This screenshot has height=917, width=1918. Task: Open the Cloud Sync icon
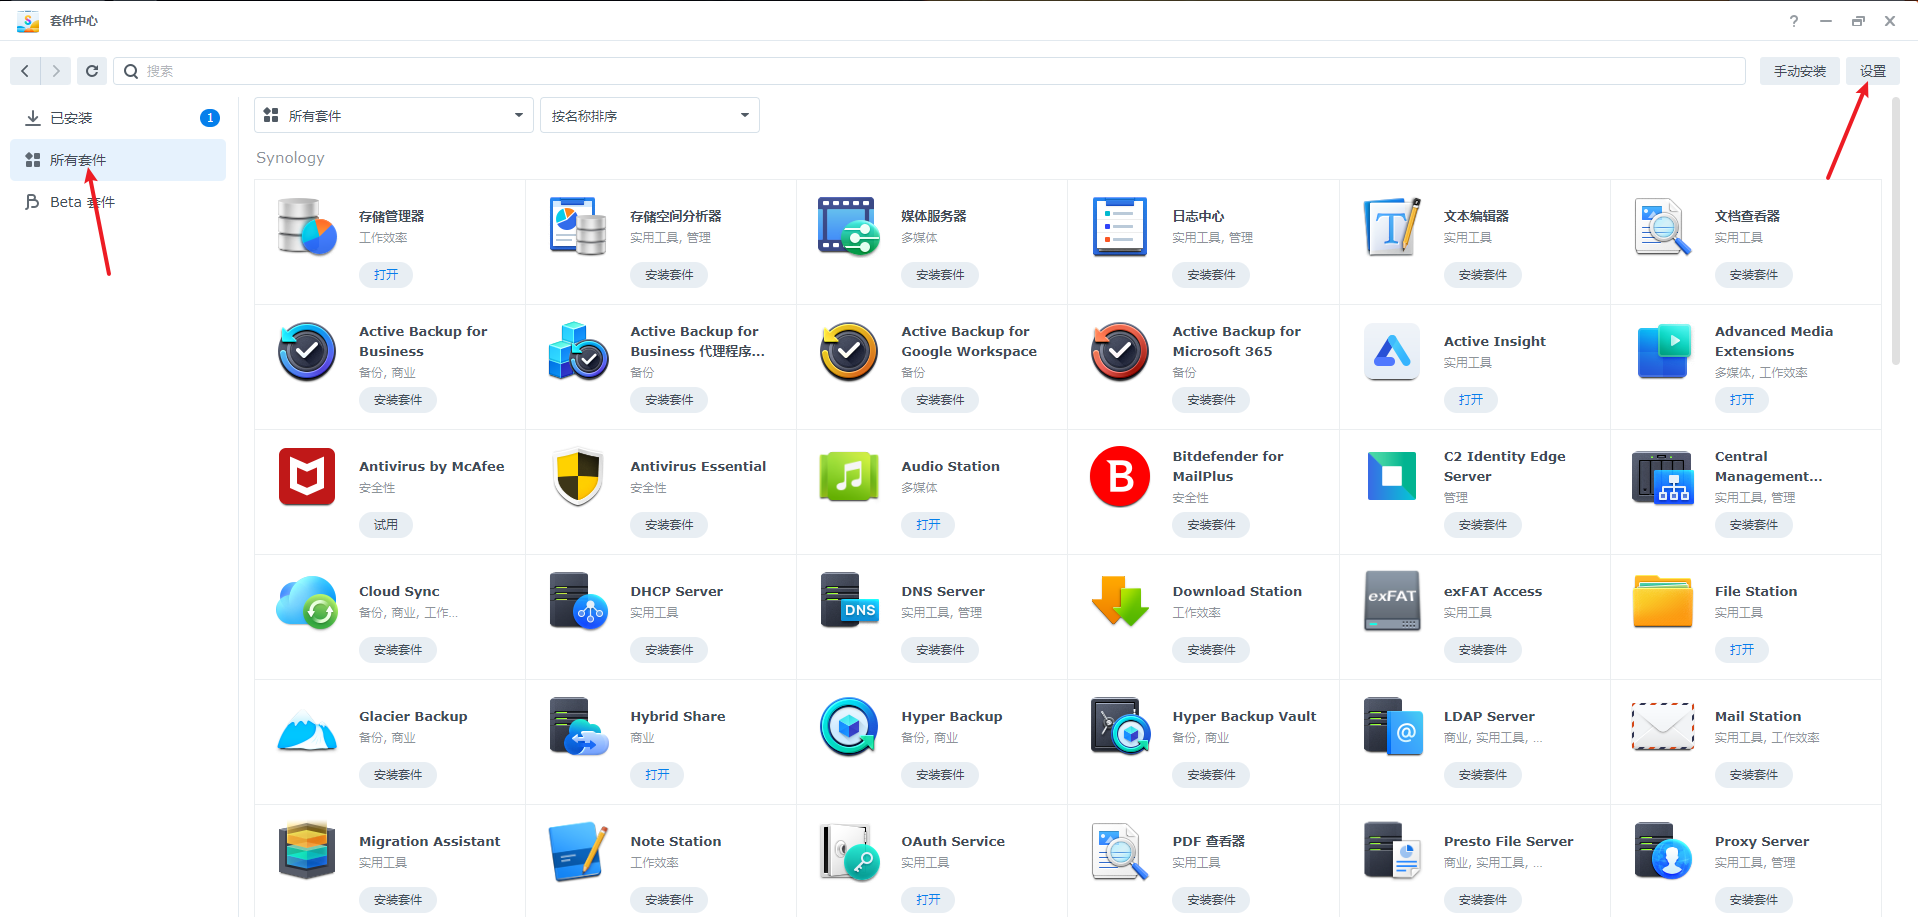pyautogui.click(x=306, y=601)
